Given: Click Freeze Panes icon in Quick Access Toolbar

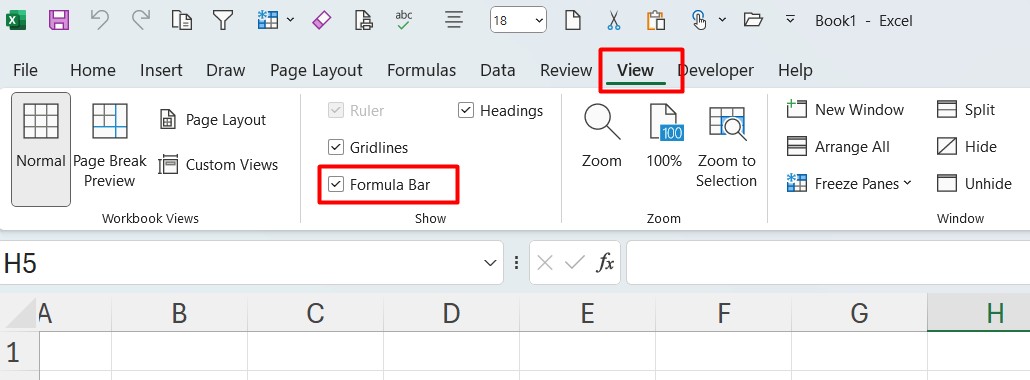Looking at the screenshot, I should coord(267,20).
